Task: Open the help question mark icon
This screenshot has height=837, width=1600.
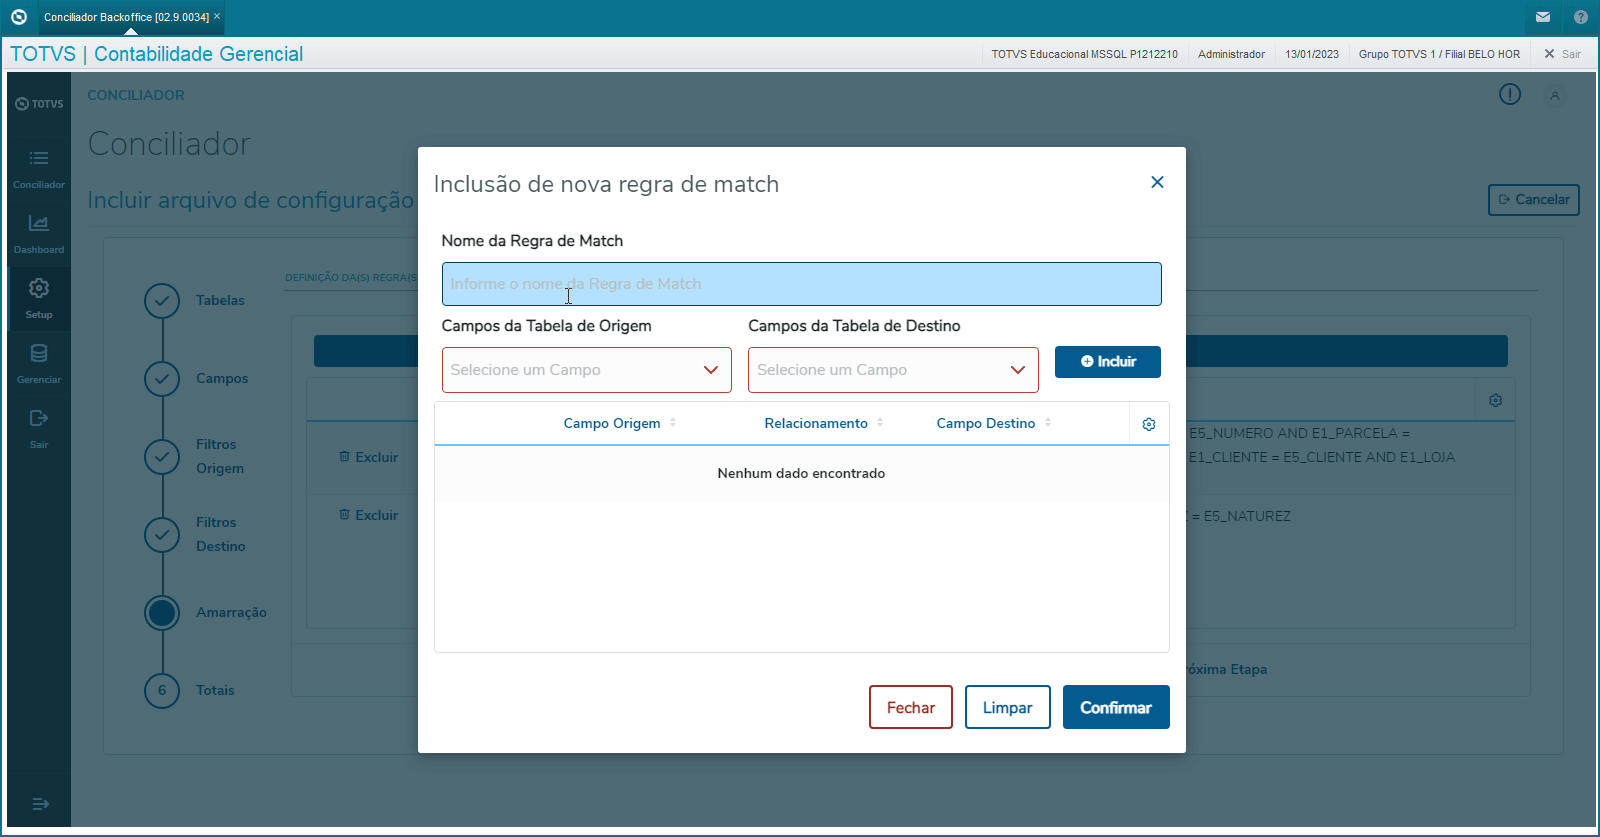Action: click(x=1581, y=17)
